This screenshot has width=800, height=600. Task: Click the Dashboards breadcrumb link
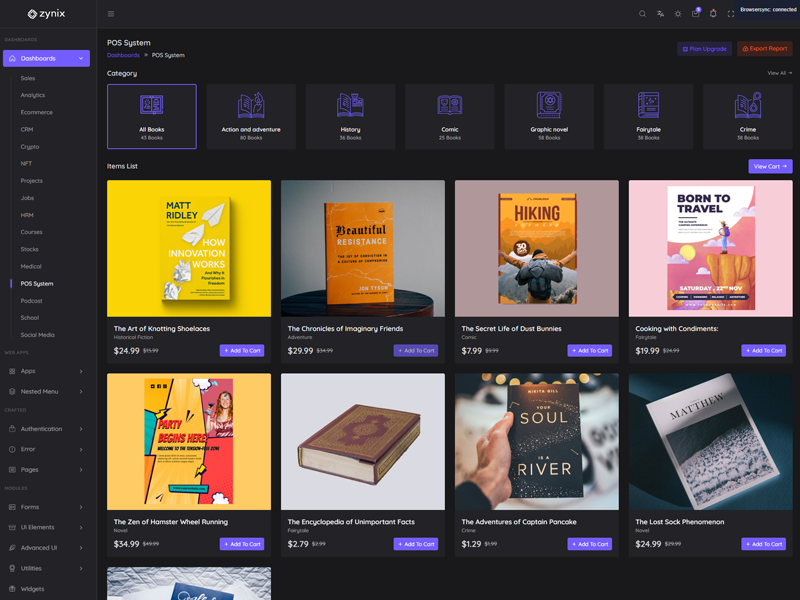(123, 55)
